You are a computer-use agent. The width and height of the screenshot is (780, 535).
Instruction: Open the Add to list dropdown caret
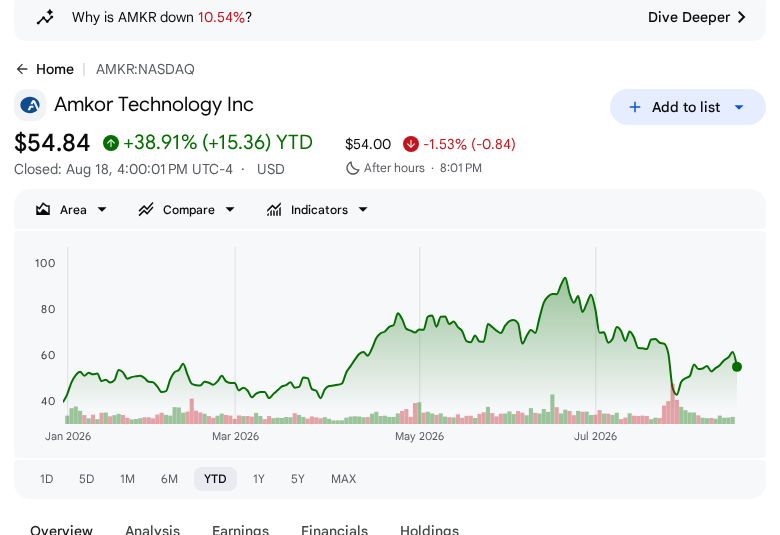point(739,107)
